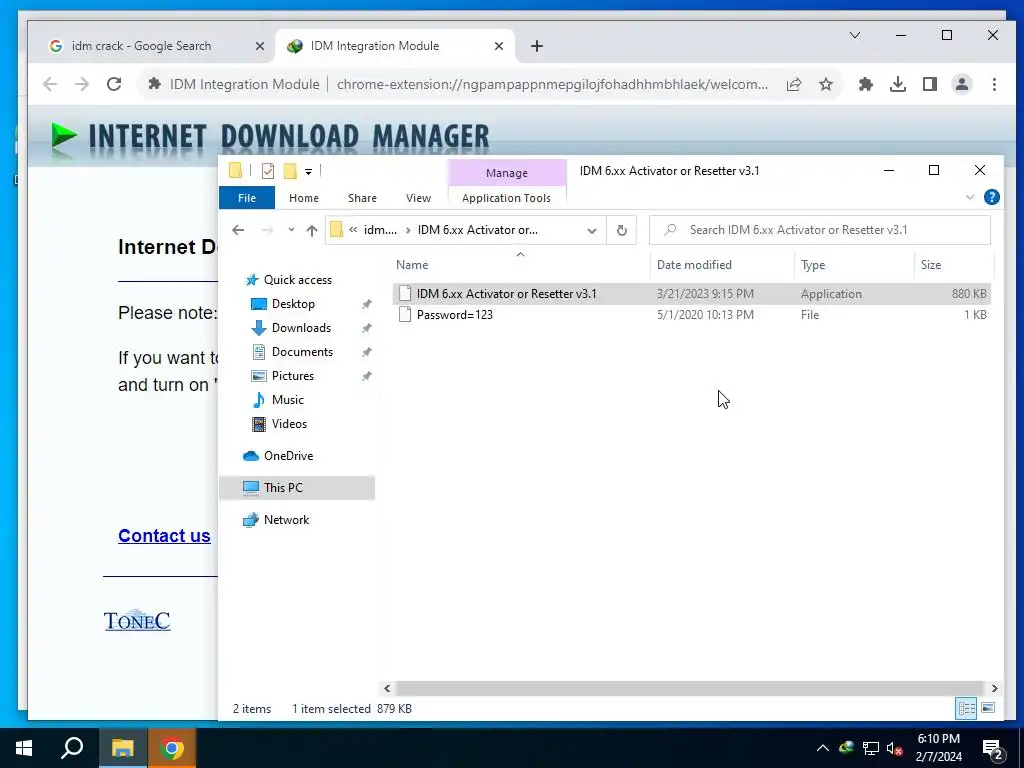Open taskbar Search icon
This screenshot has width=1024, height=768.
point(72,748)
